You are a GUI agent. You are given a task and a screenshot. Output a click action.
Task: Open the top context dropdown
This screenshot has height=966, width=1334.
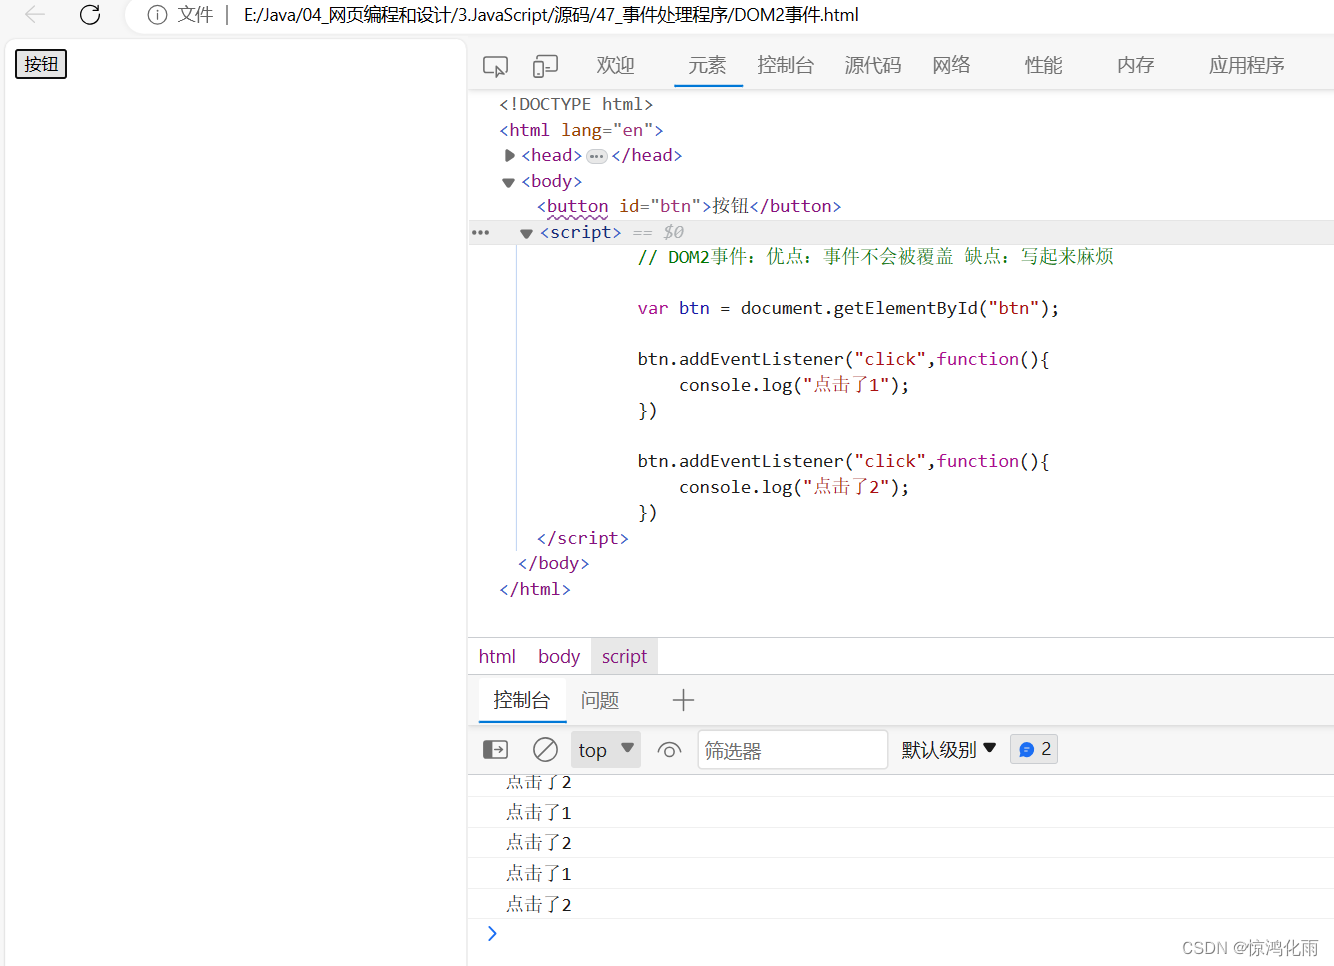tap(606, 749)
